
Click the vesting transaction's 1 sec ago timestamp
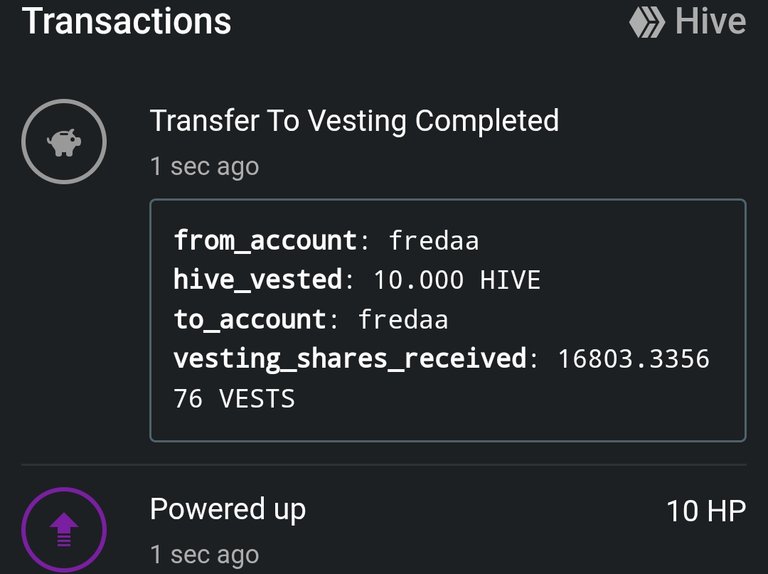point(204,167)
